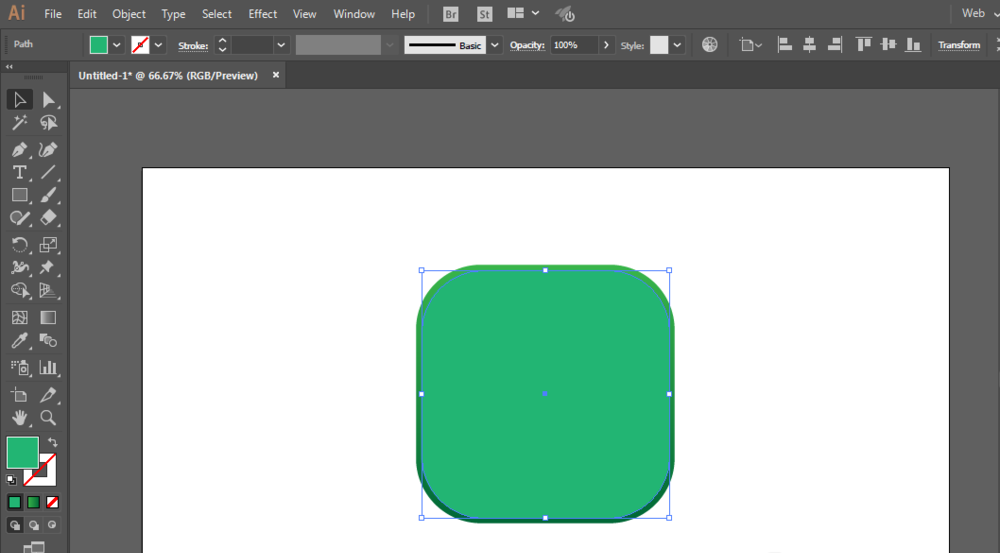Expand the opacity slider arrow

[x=606, y=45]
